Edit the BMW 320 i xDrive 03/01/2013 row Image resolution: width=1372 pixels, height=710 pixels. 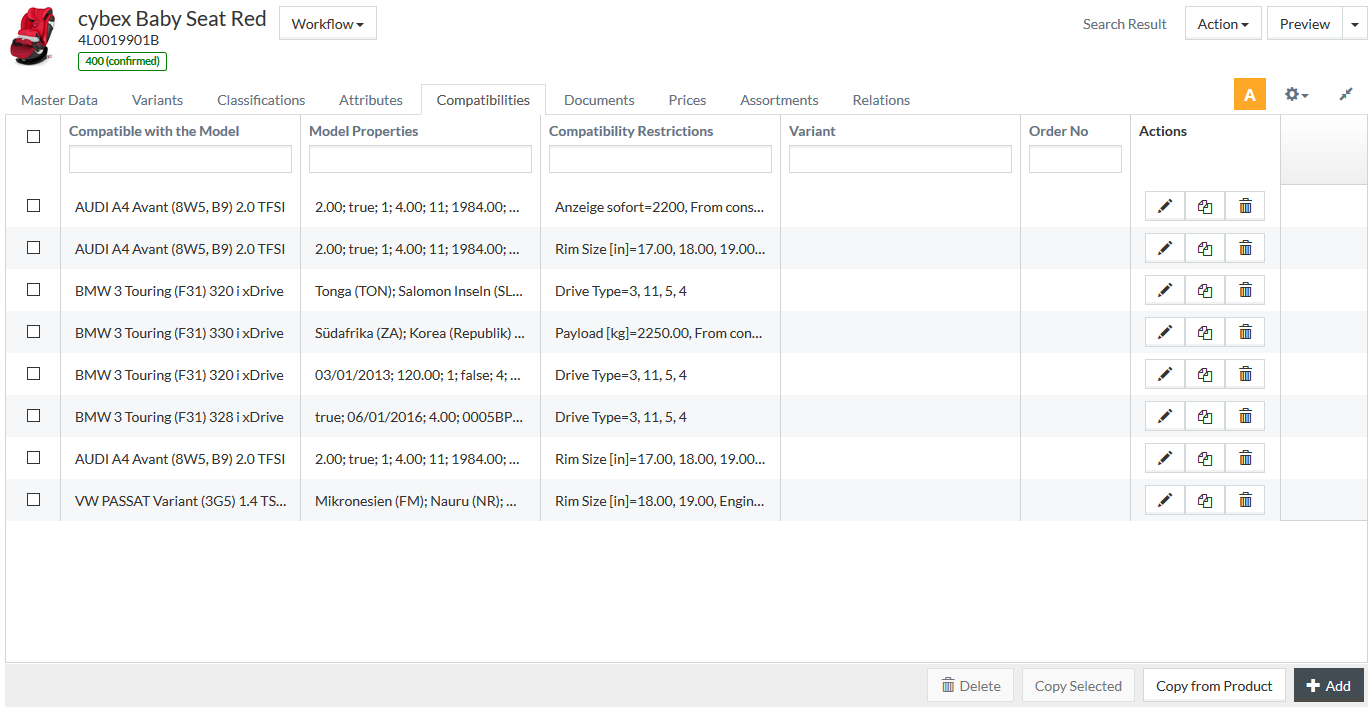point(1165,374)
